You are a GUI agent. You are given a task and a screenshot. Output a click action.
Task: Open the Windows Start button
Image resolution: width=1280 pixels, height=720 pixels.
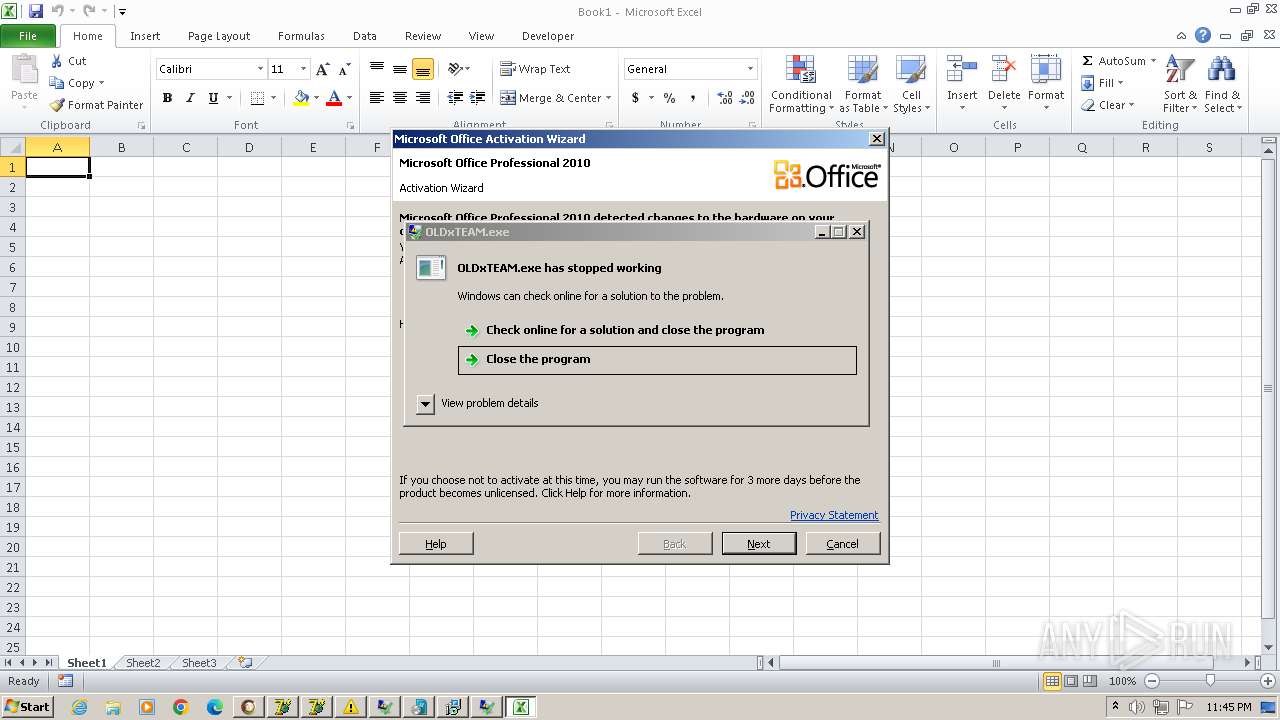pos(27,707)
